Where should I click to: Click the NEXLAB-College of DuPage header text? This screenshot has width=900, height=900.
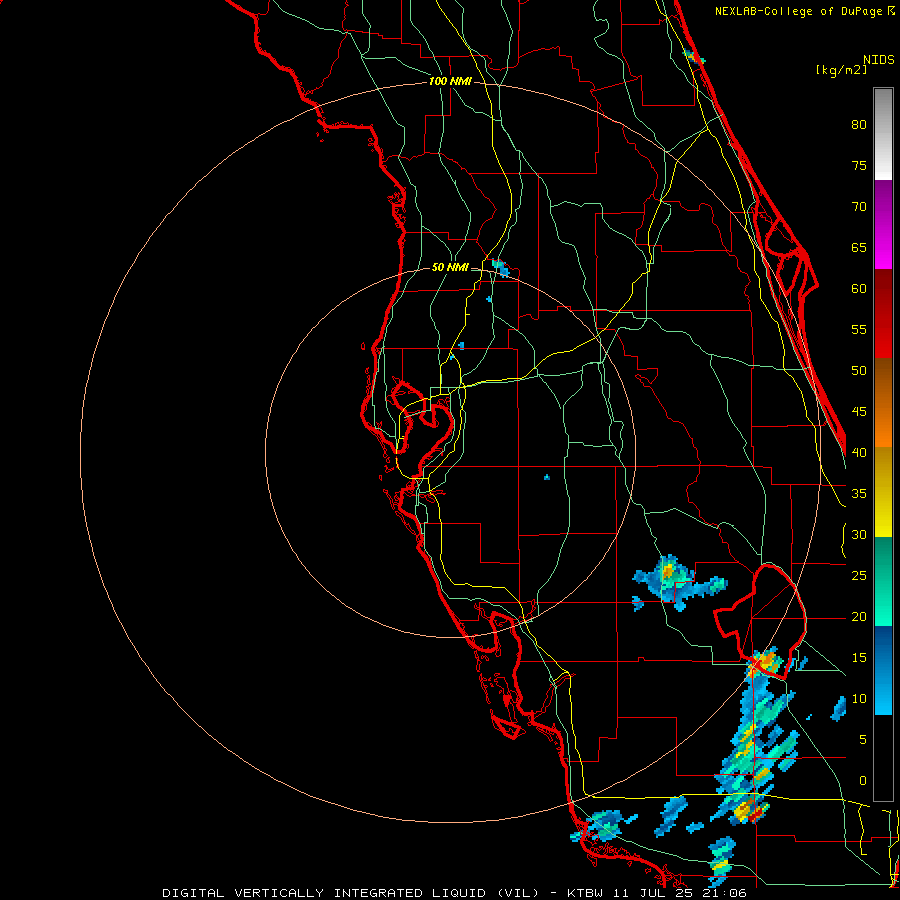[798, 11]
